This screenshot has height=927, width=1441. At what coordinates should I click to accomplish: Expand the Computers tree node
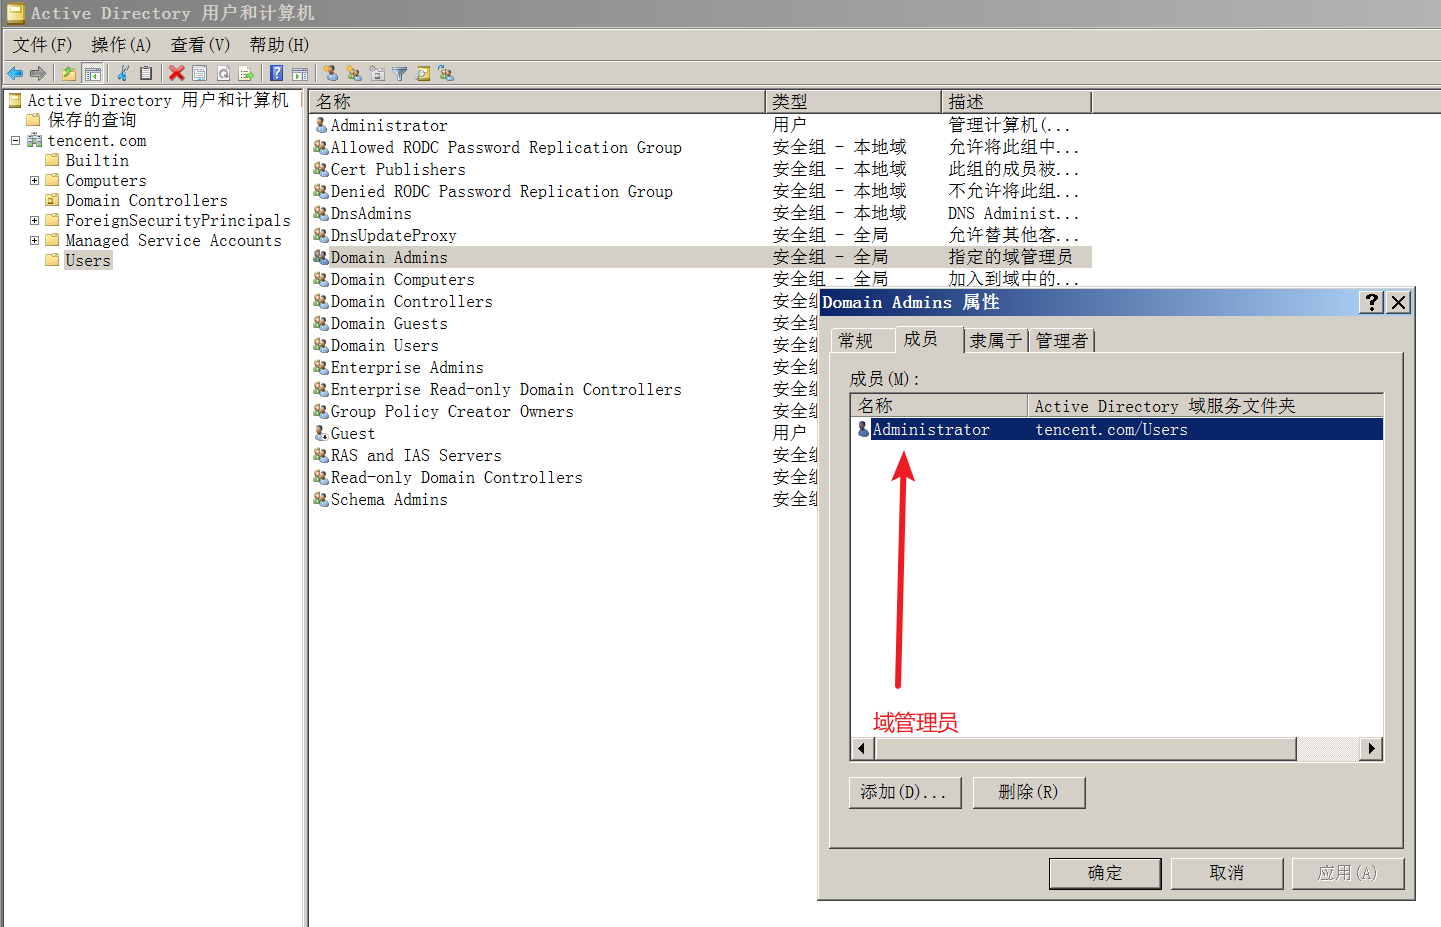(x=35, y=180)
